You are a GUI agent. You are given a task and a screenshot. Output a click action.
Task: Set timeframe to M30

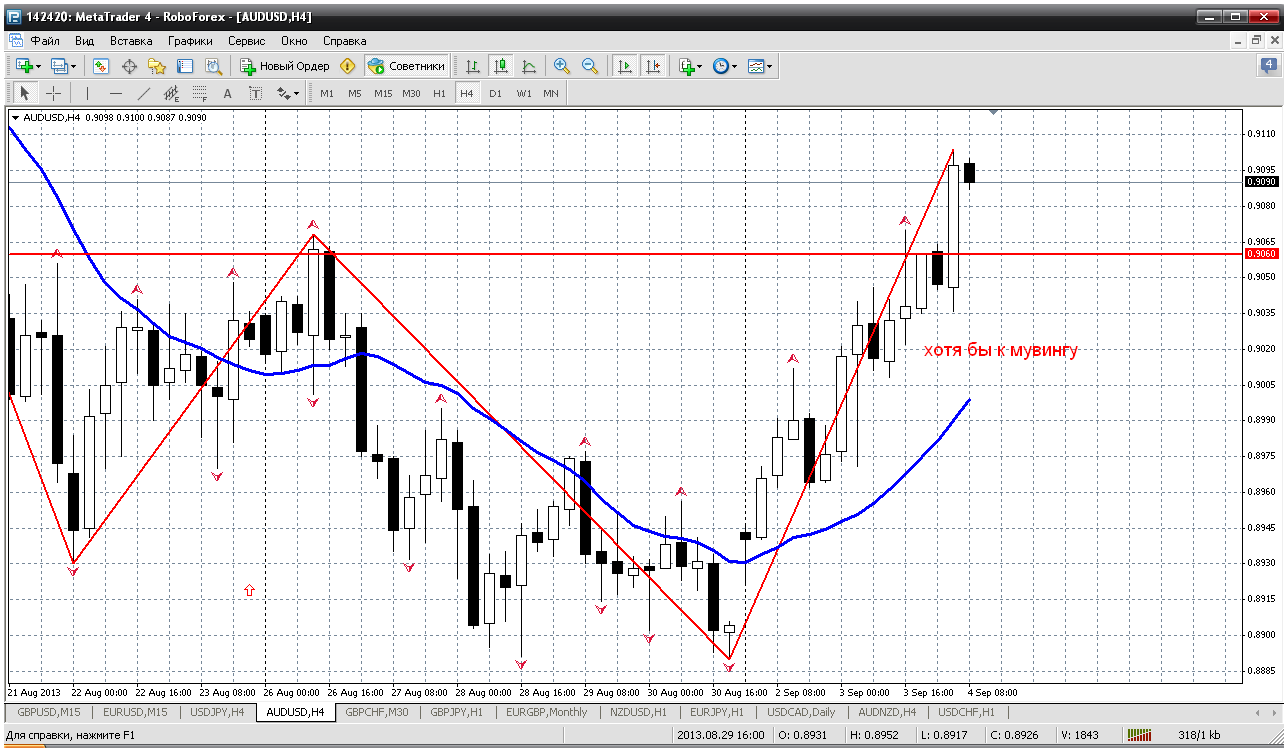click(411, 93)
